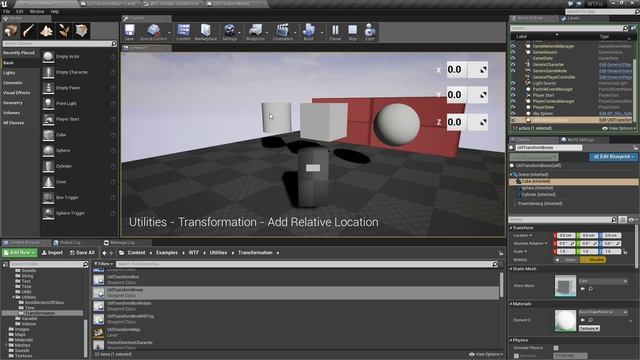The image size is (640, 360).
Task: Click the Add New button
Action: point(19,253)
